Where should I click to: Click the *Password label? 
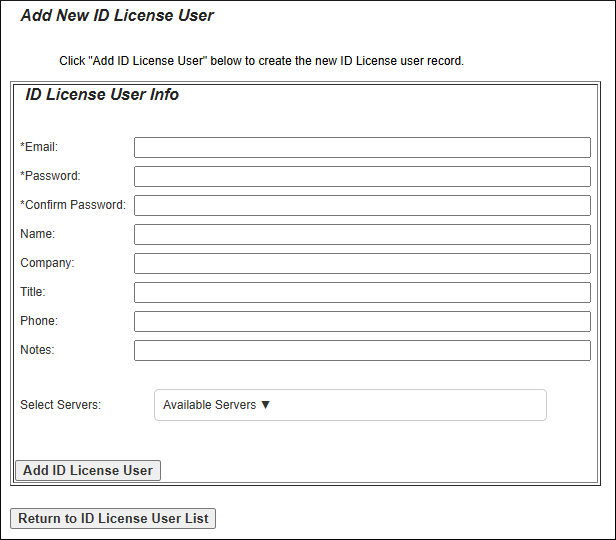click(x=50, y=176)
